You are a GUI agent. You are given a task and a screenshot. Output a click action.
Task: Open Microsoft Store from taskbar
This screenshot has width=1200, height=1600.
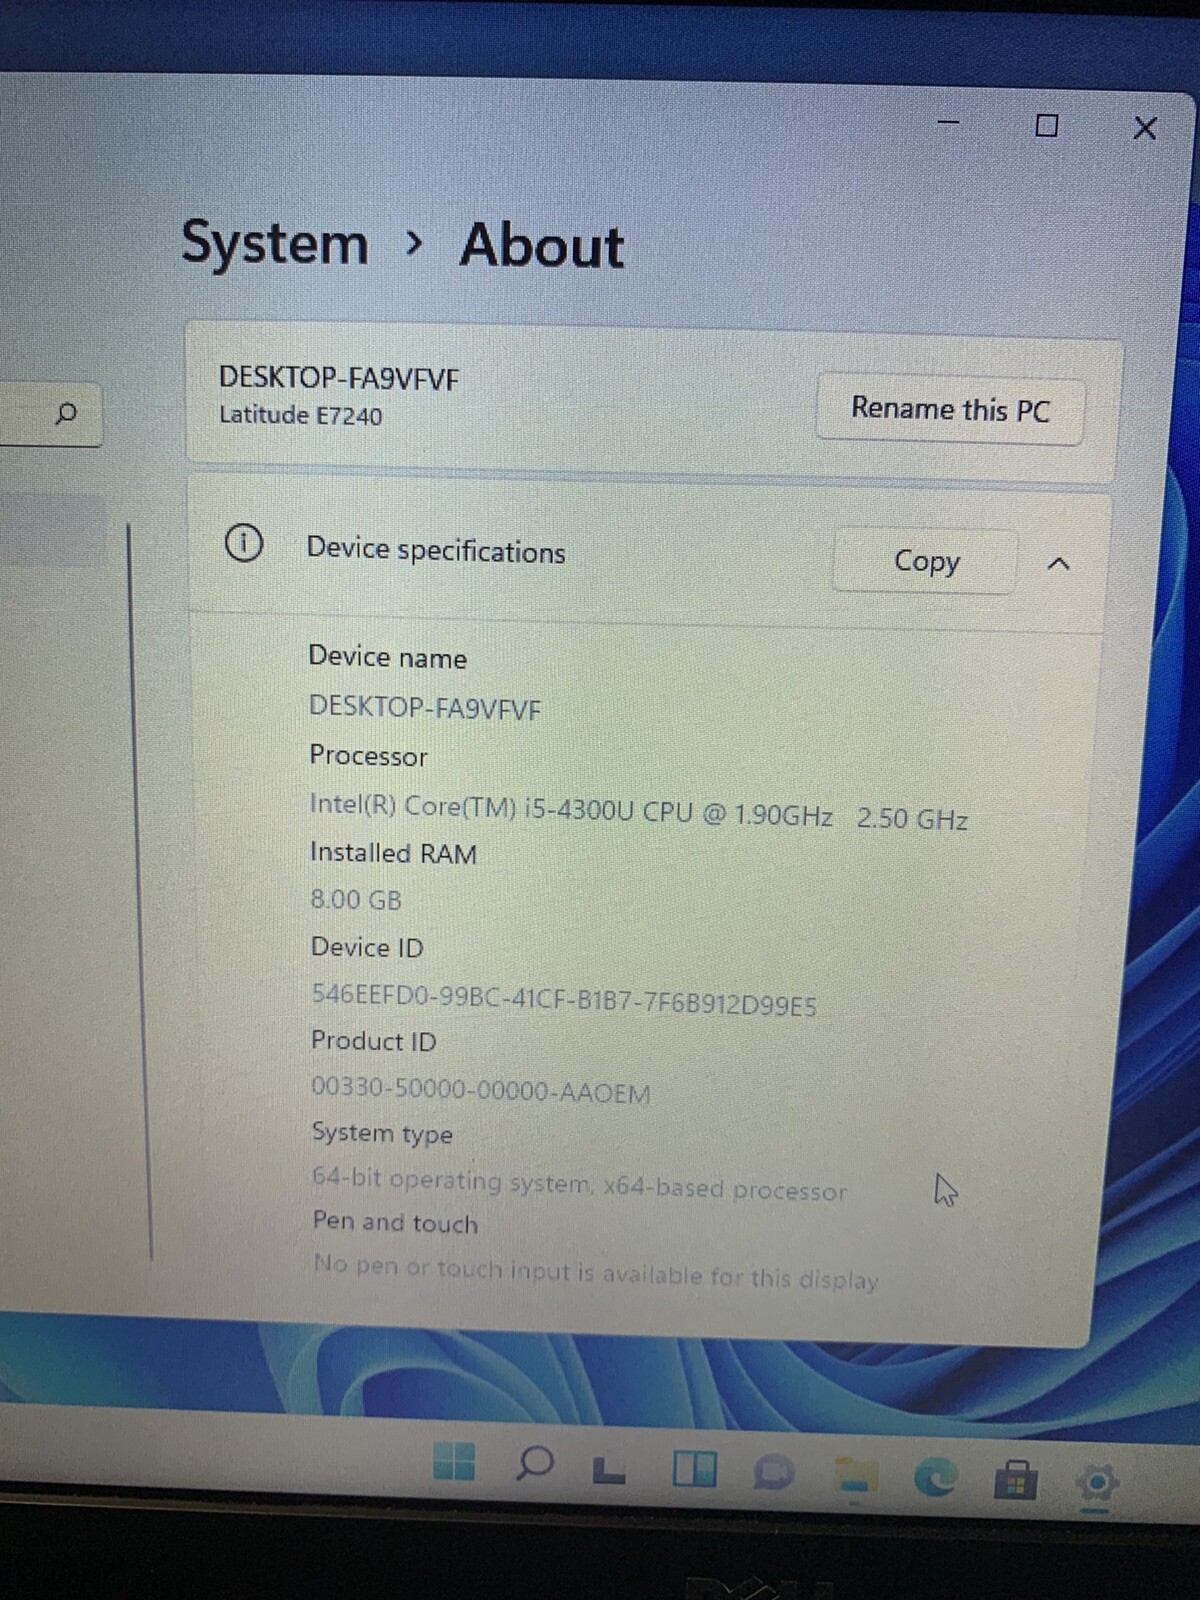1015,1480
